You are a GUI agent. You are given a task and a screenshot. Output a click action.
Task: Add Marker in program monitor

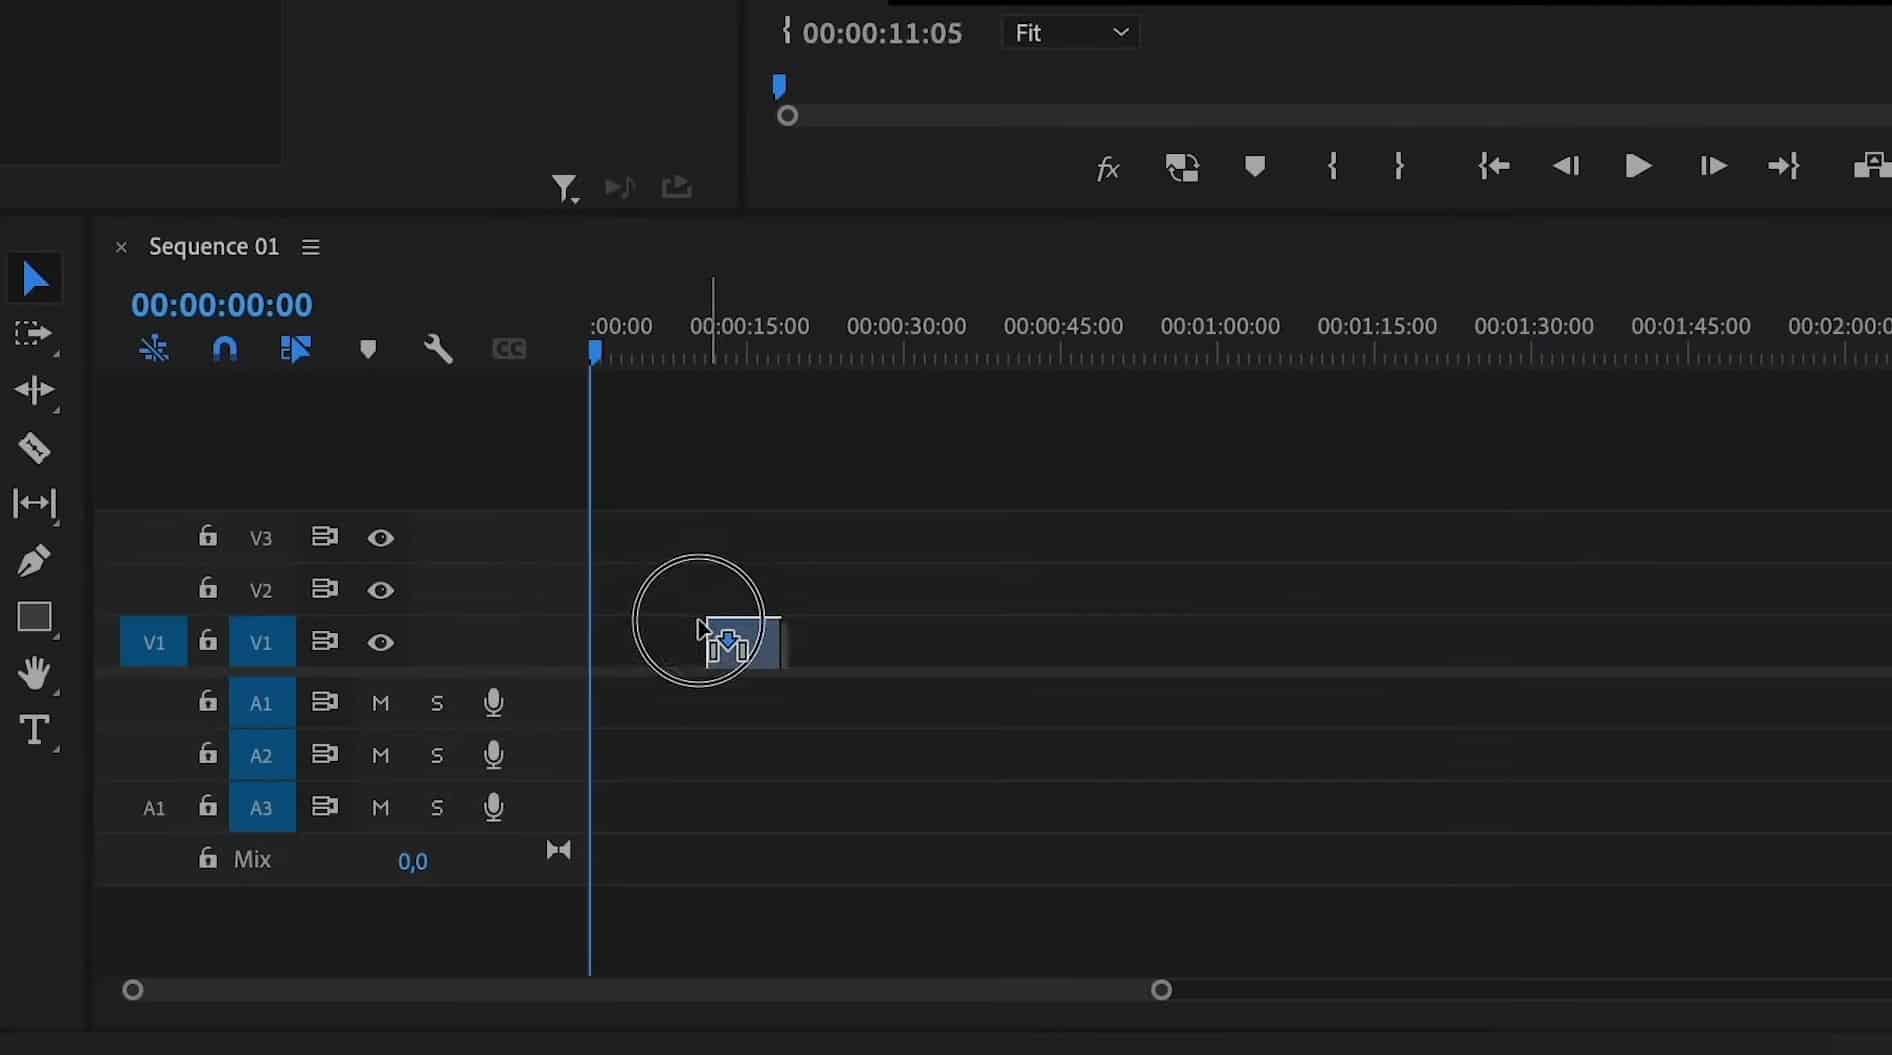coord(1255,166)
